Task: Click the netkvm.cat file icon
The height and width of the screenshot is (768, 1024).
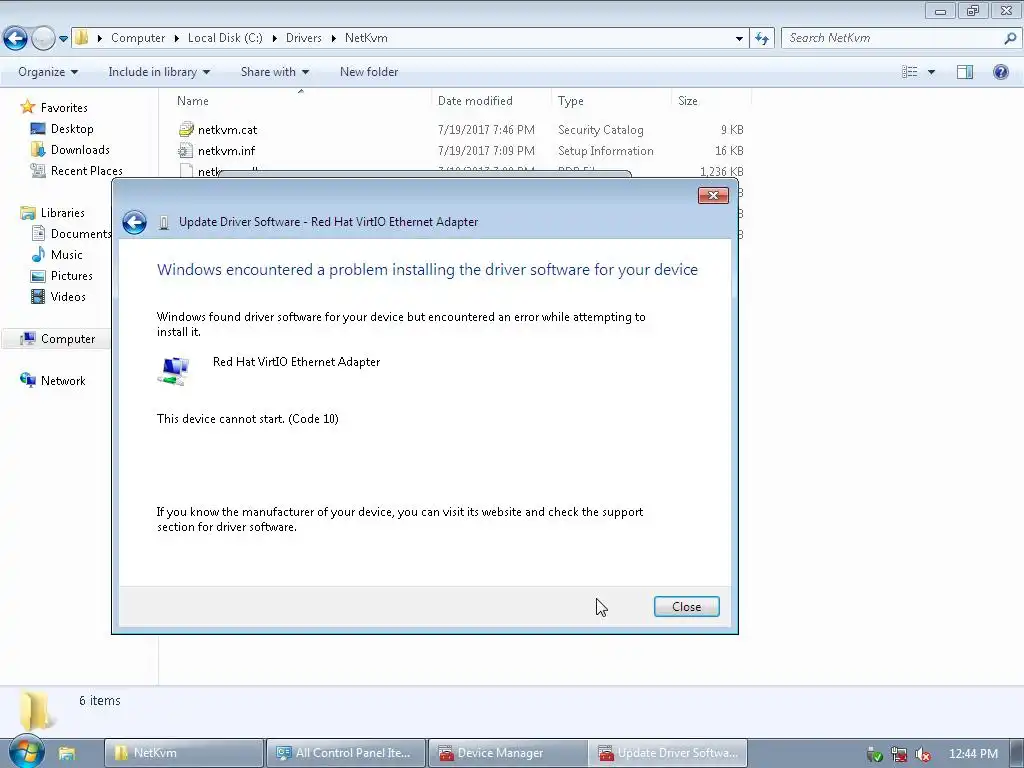Action: coord(186,129)
